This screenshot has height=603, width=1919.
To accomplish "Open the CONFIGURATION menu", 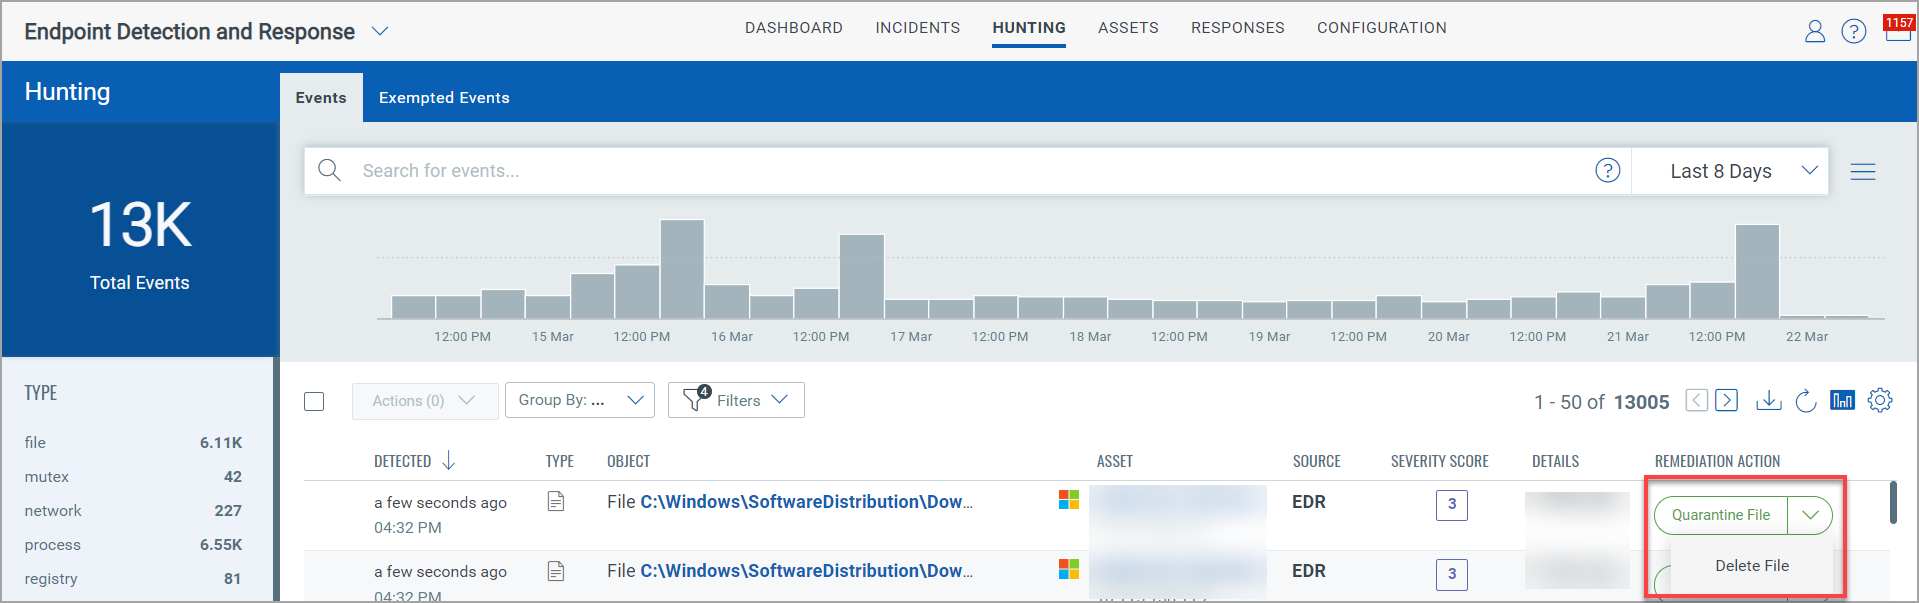I will coord(1381,28).
